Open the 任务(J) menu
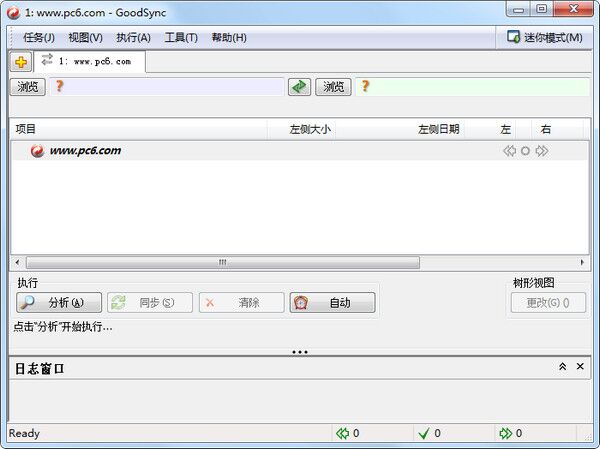 pyautogui.click(x=39, y=38)
